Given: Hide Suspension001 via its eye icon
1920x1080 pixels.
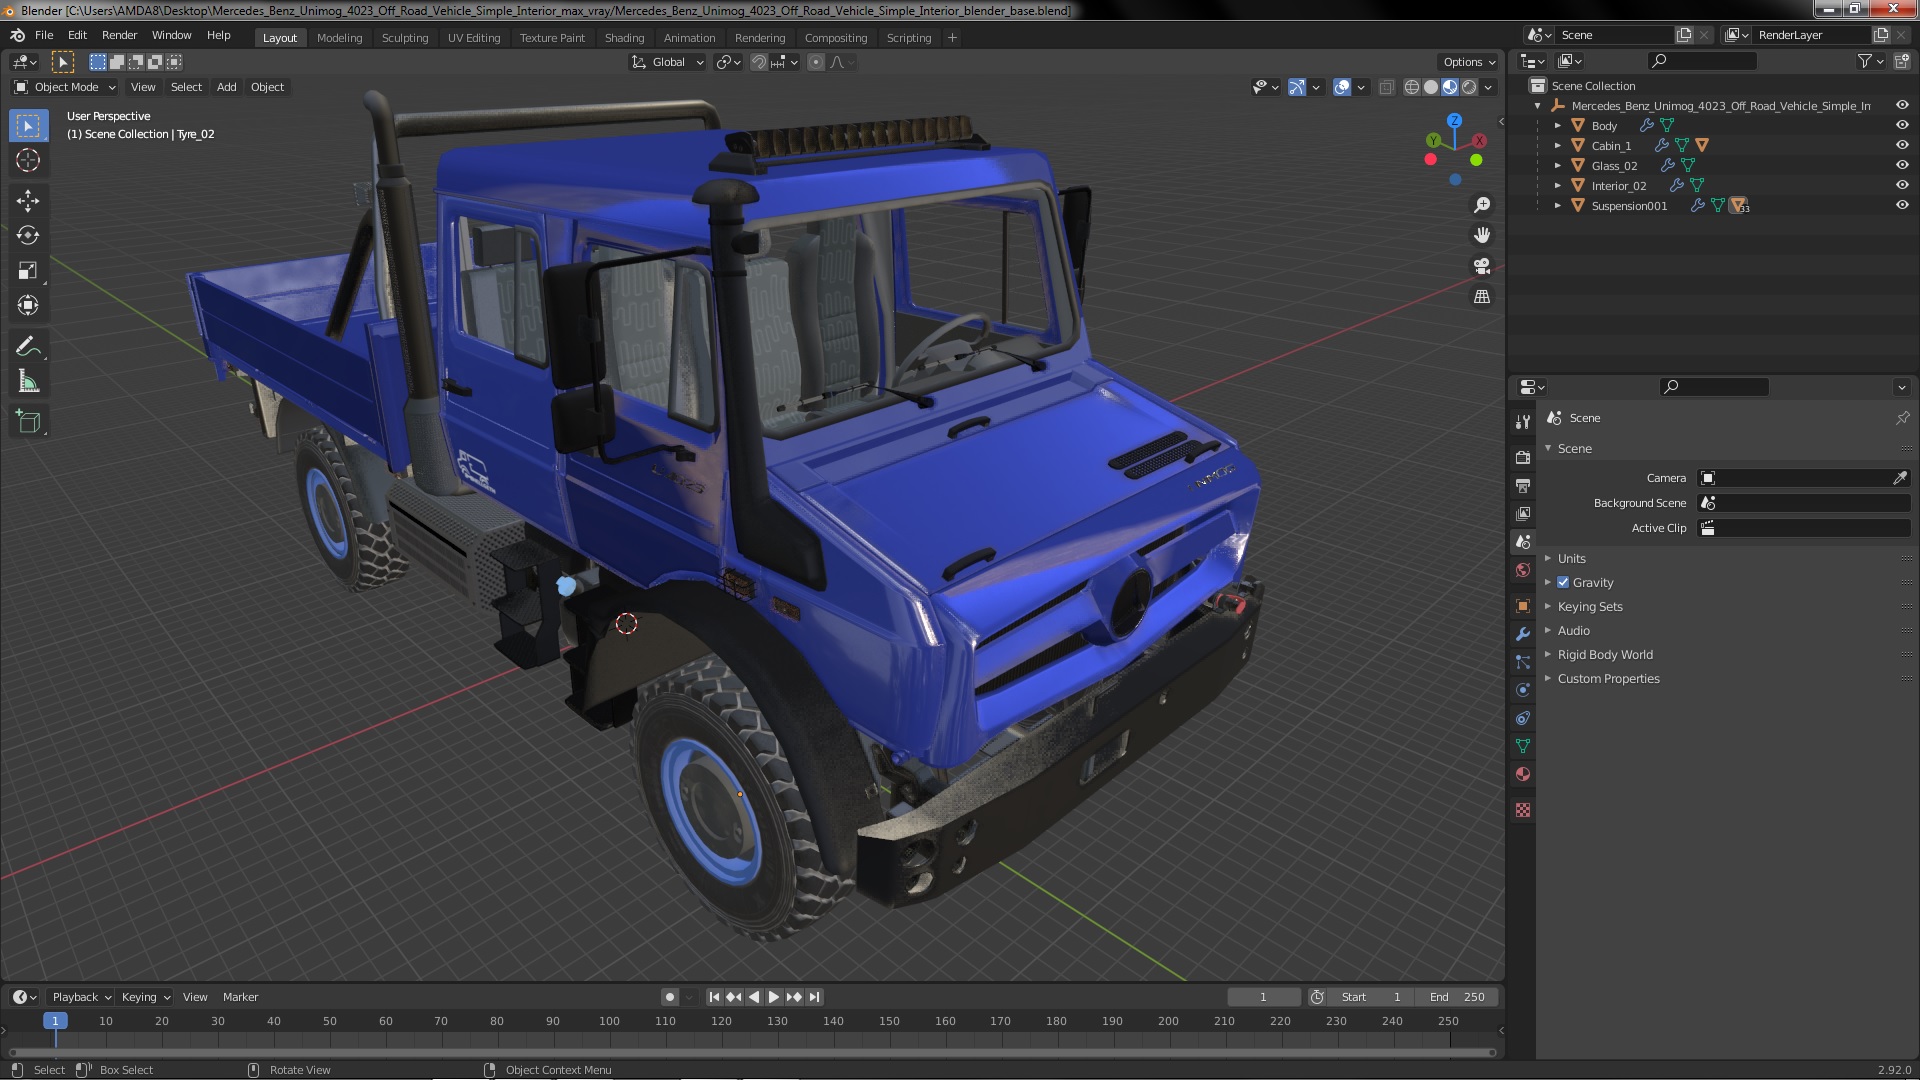Looking at the screenshot, I should tap(1902, 205).
